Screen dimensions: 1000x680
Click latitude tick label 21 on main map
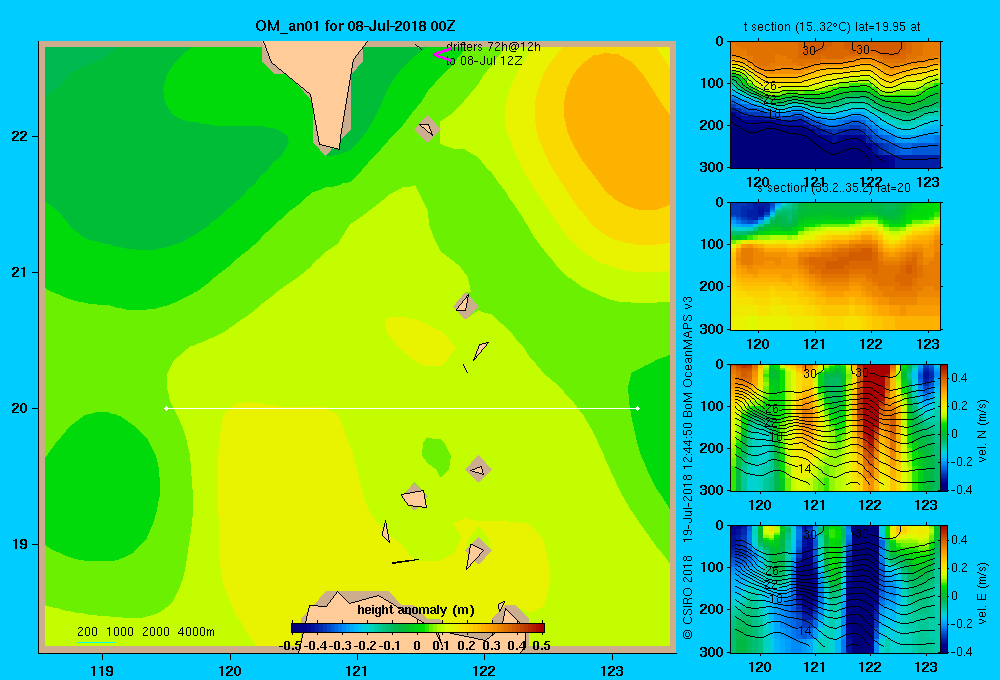tap(19, 272)
